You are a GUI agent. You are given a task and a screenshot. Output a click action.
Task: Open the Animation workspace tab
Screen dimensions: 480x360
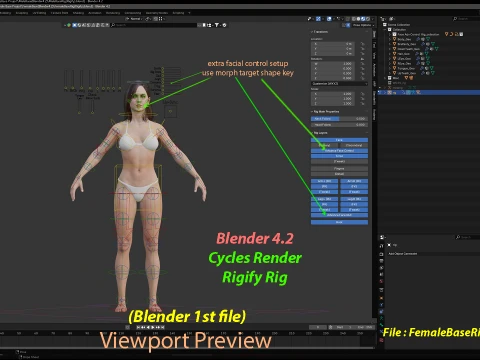point(95,13)
